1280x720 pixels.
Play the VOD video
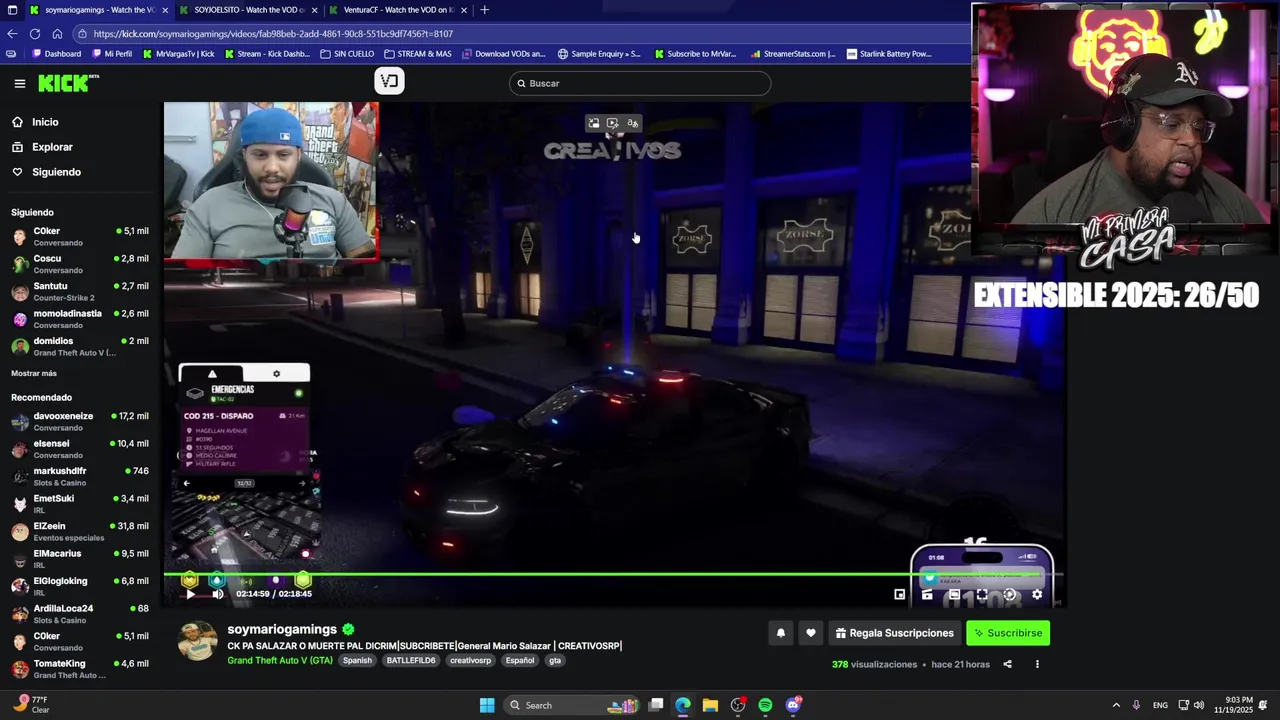pyautogui.click(x=190, y=594)
